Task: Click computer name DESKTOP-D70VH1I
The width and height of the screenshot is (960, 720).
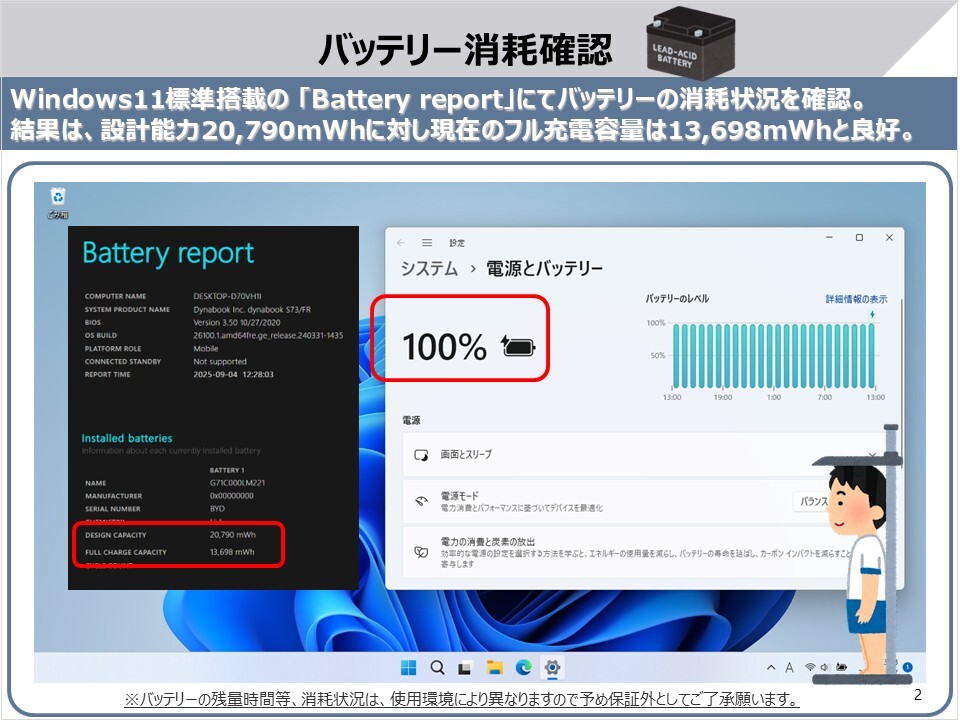Action: (228, 296)
